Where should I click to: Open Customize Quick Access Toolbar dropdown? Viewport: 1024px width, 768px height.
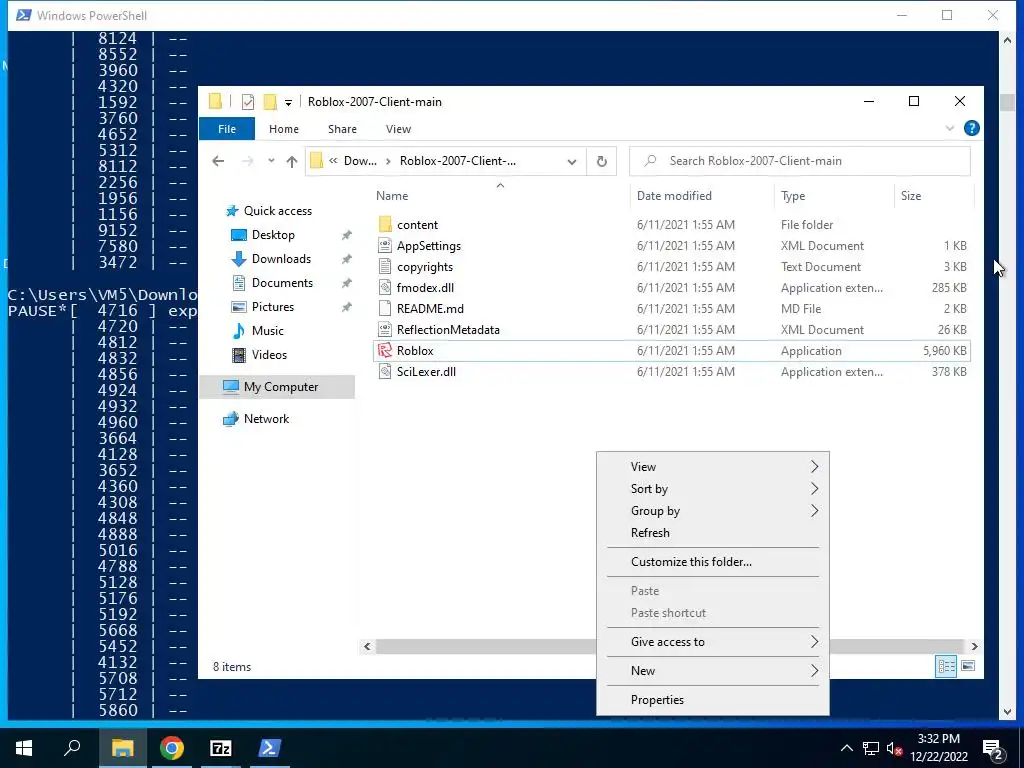pos(288,103)
